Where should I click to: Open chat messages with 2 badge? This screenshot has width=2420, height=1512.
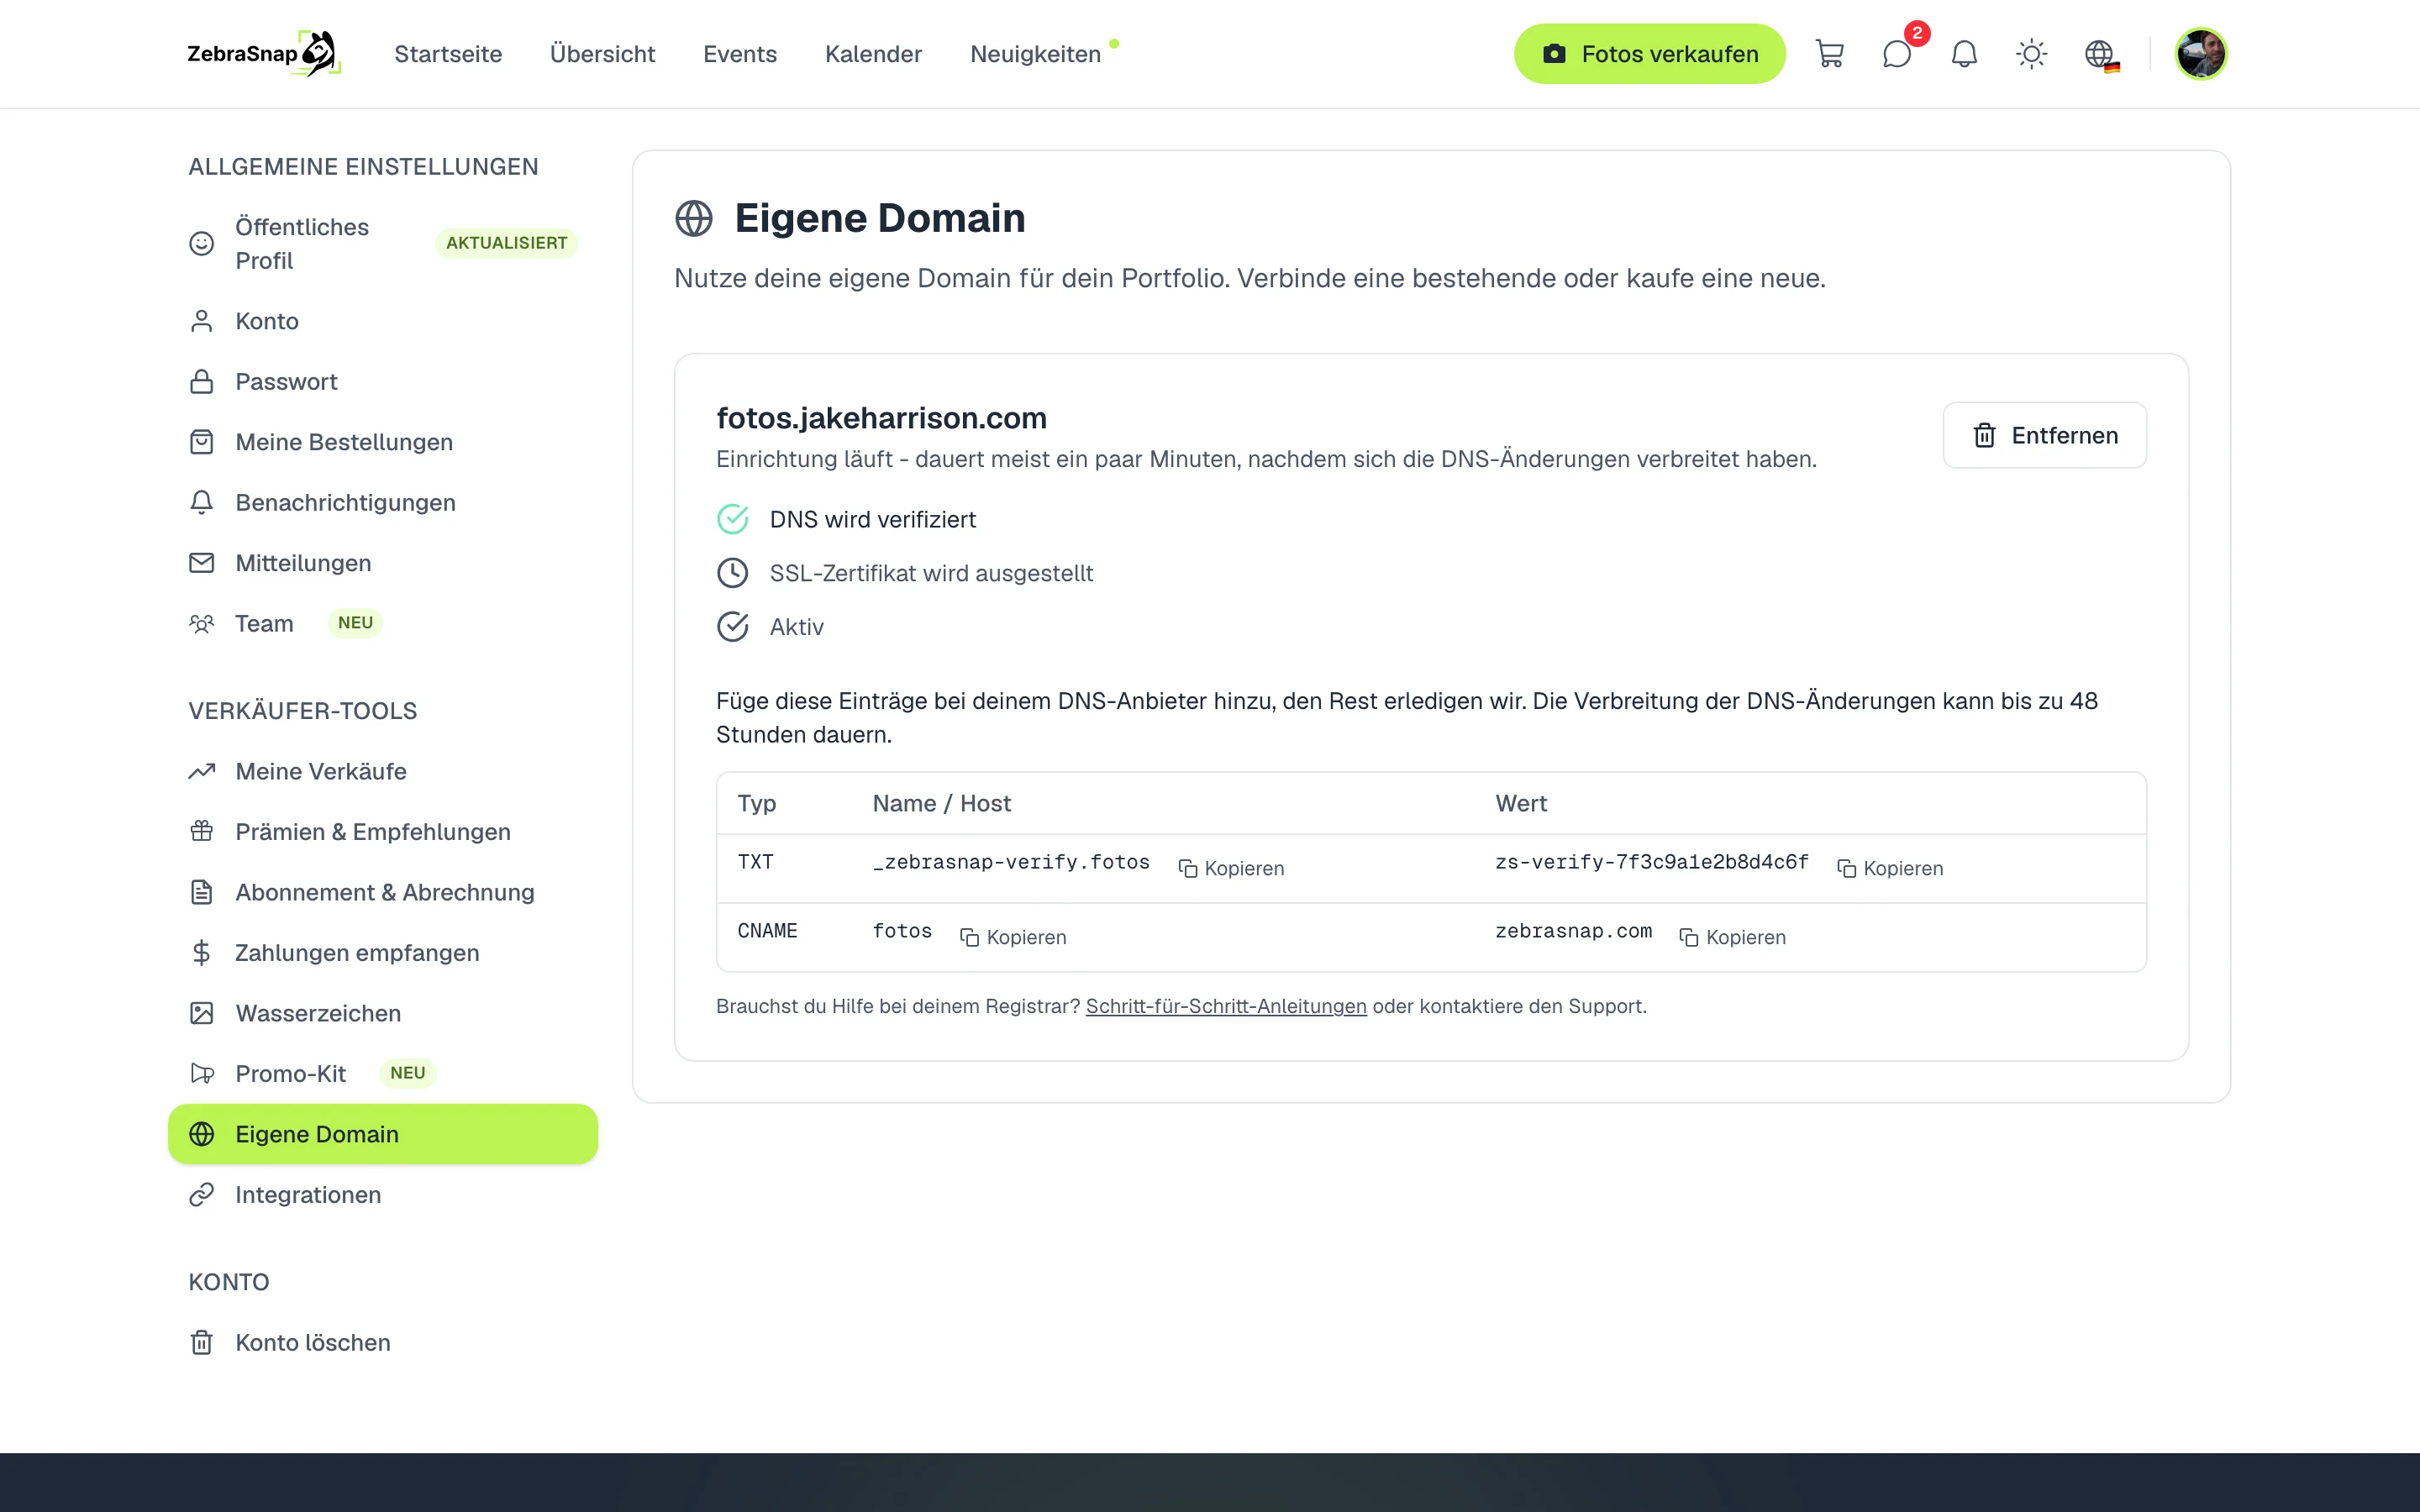point(1897,54)
